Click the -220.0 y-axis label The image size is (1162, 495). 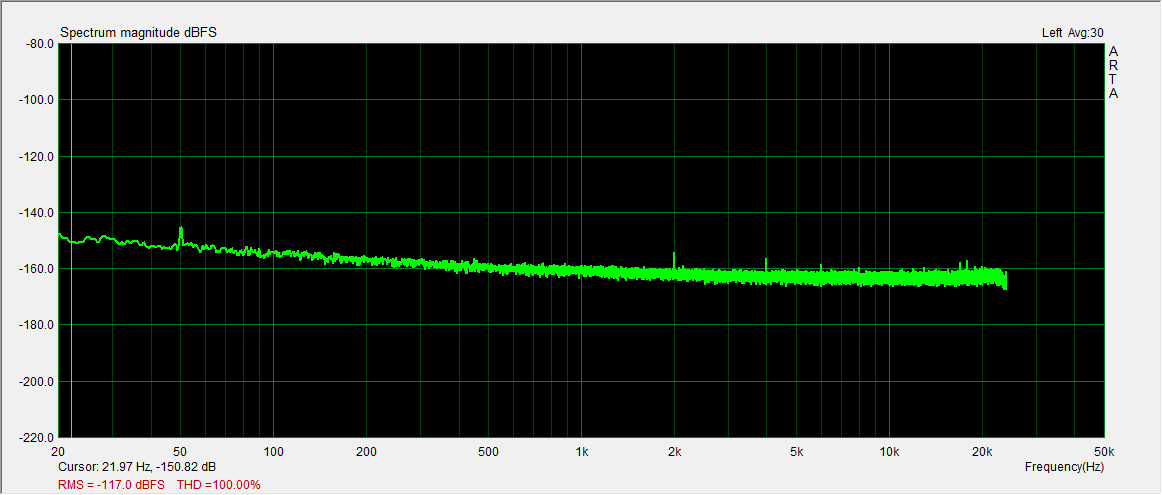pyautogui.click(x=36, y=438)
